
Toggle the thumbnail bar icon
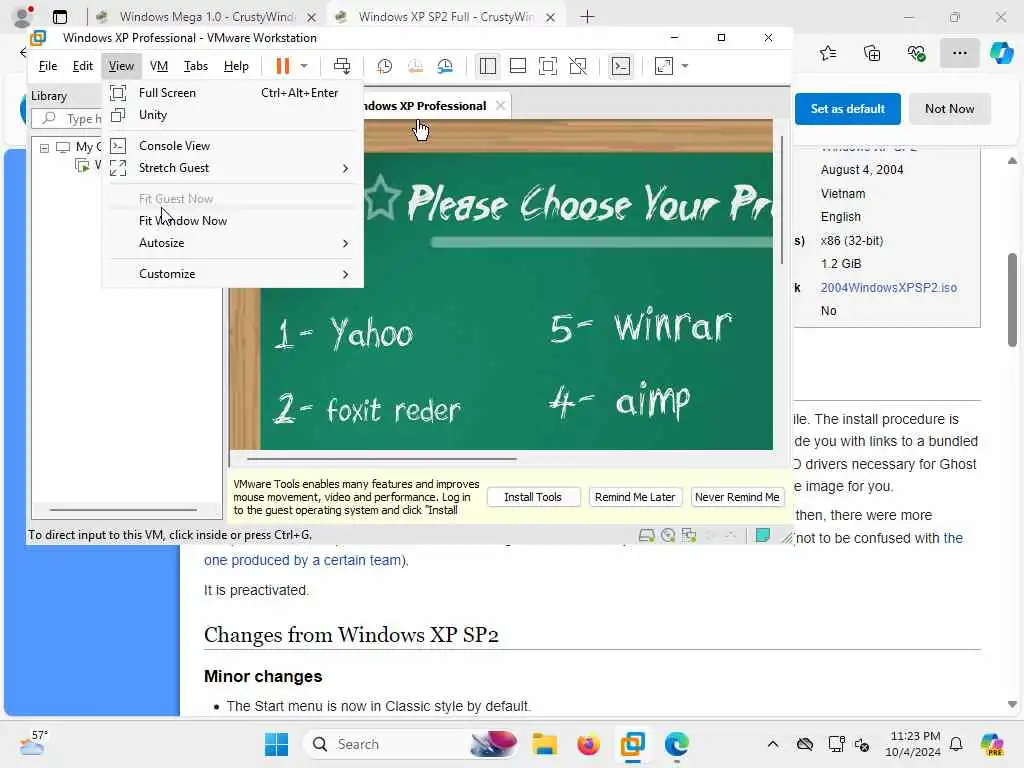pos(518,66)
